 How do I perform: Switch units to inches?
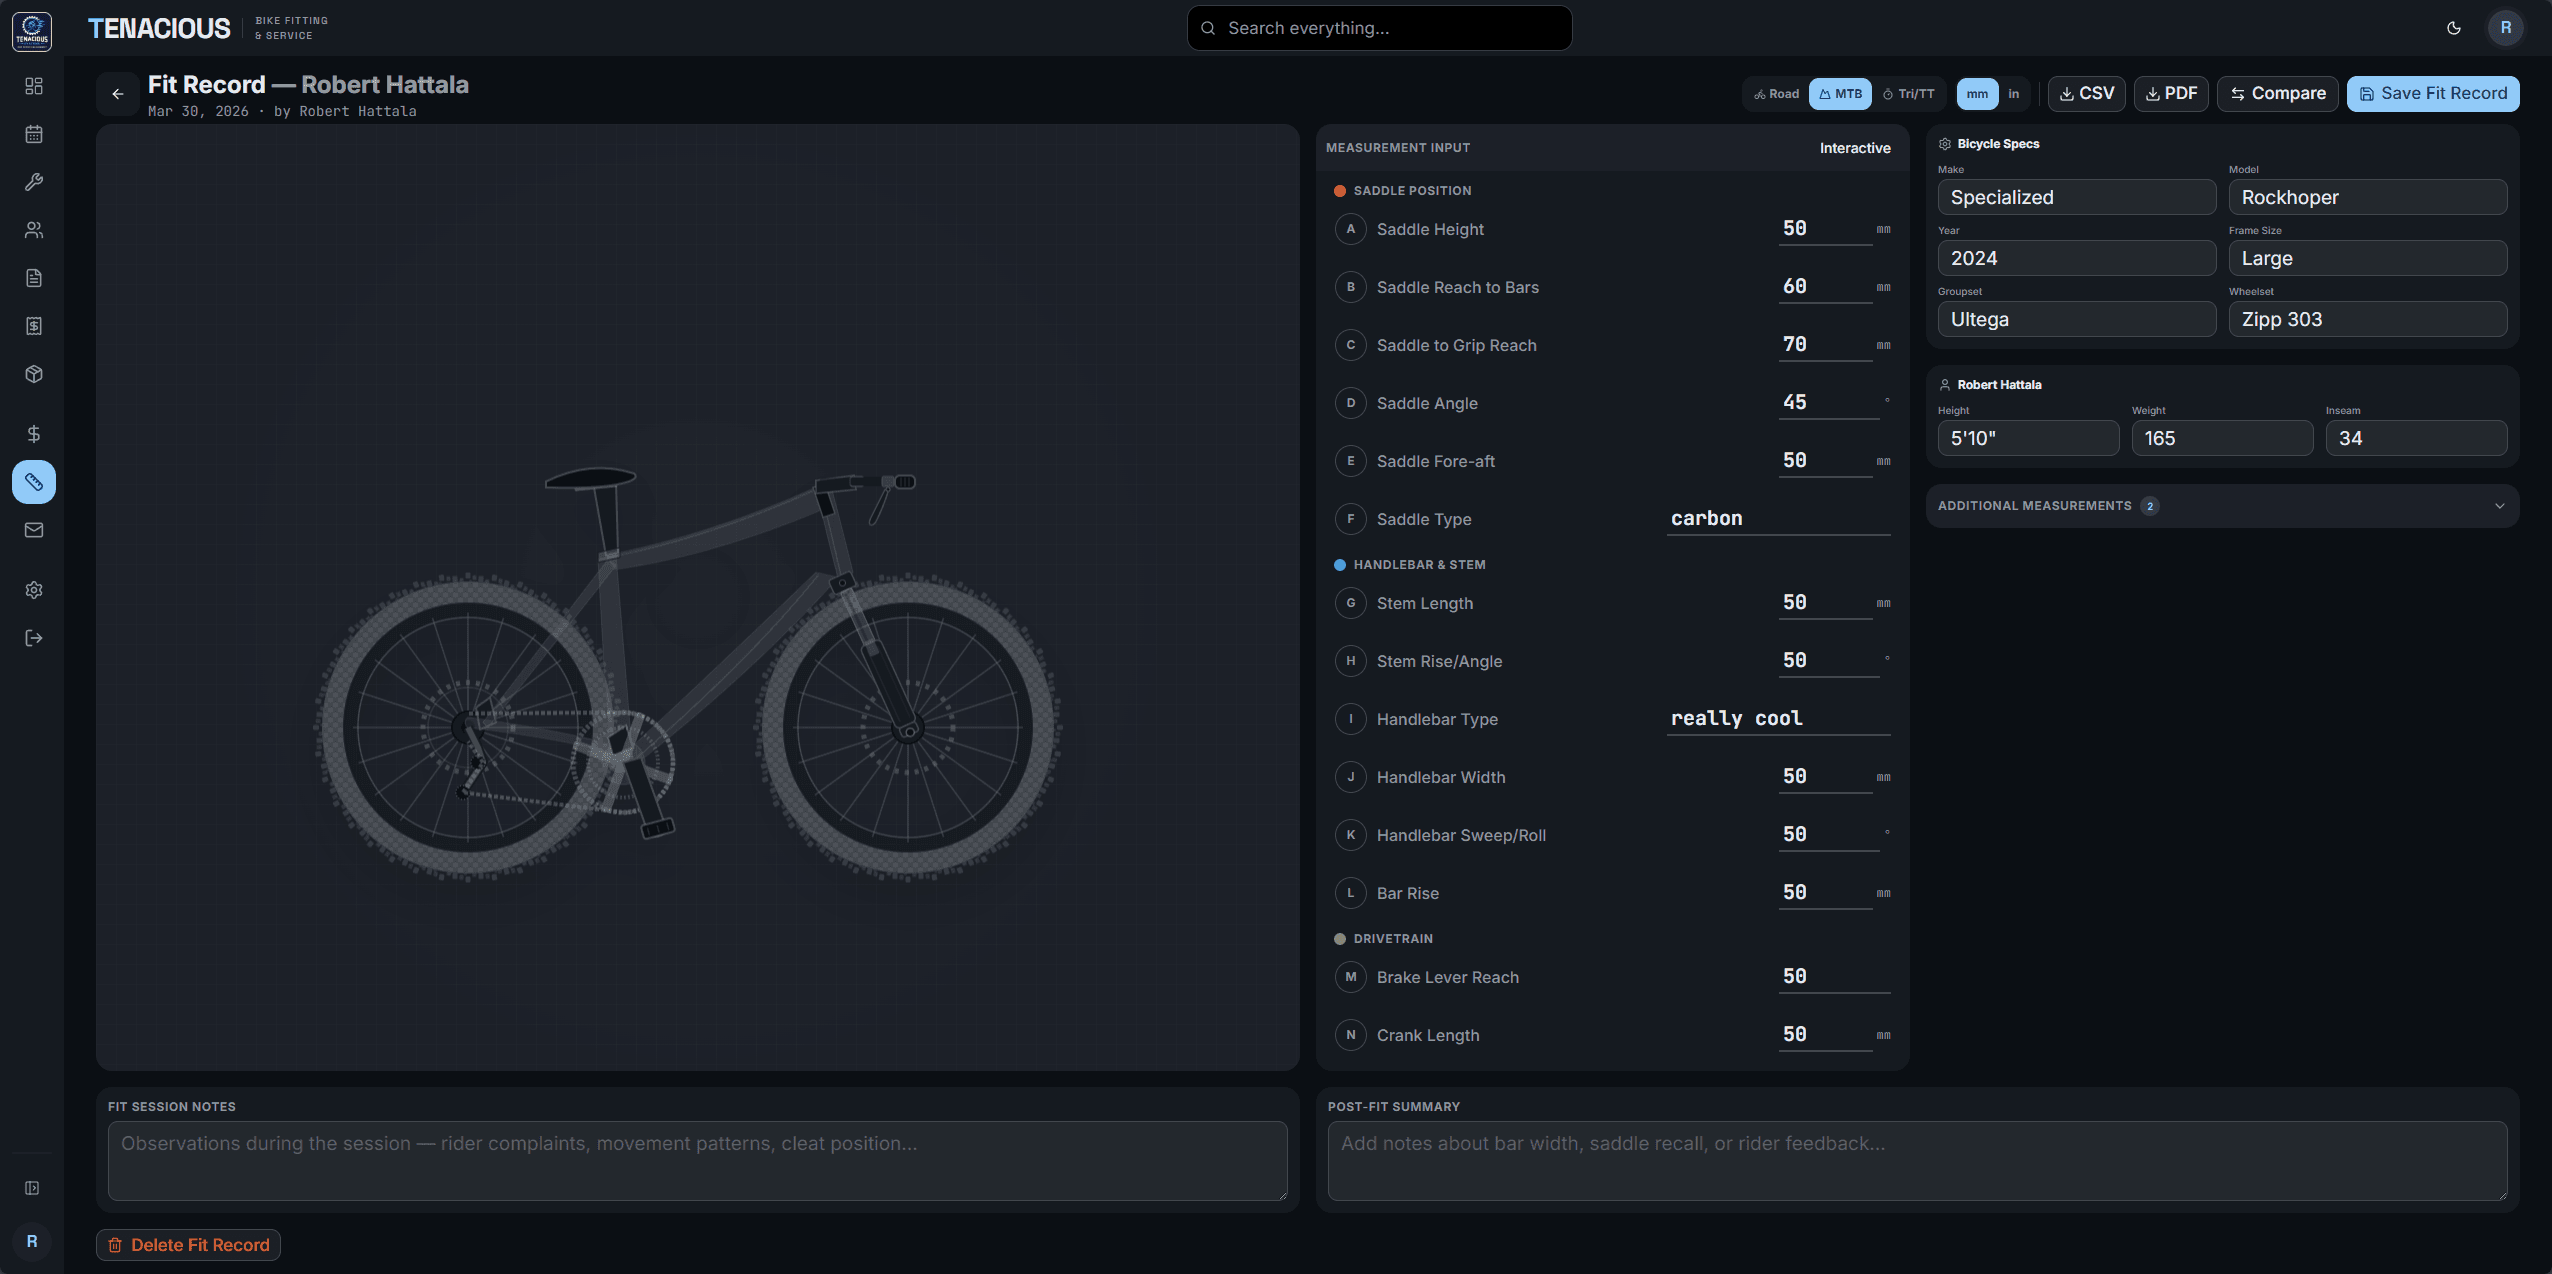[2014, 93]
